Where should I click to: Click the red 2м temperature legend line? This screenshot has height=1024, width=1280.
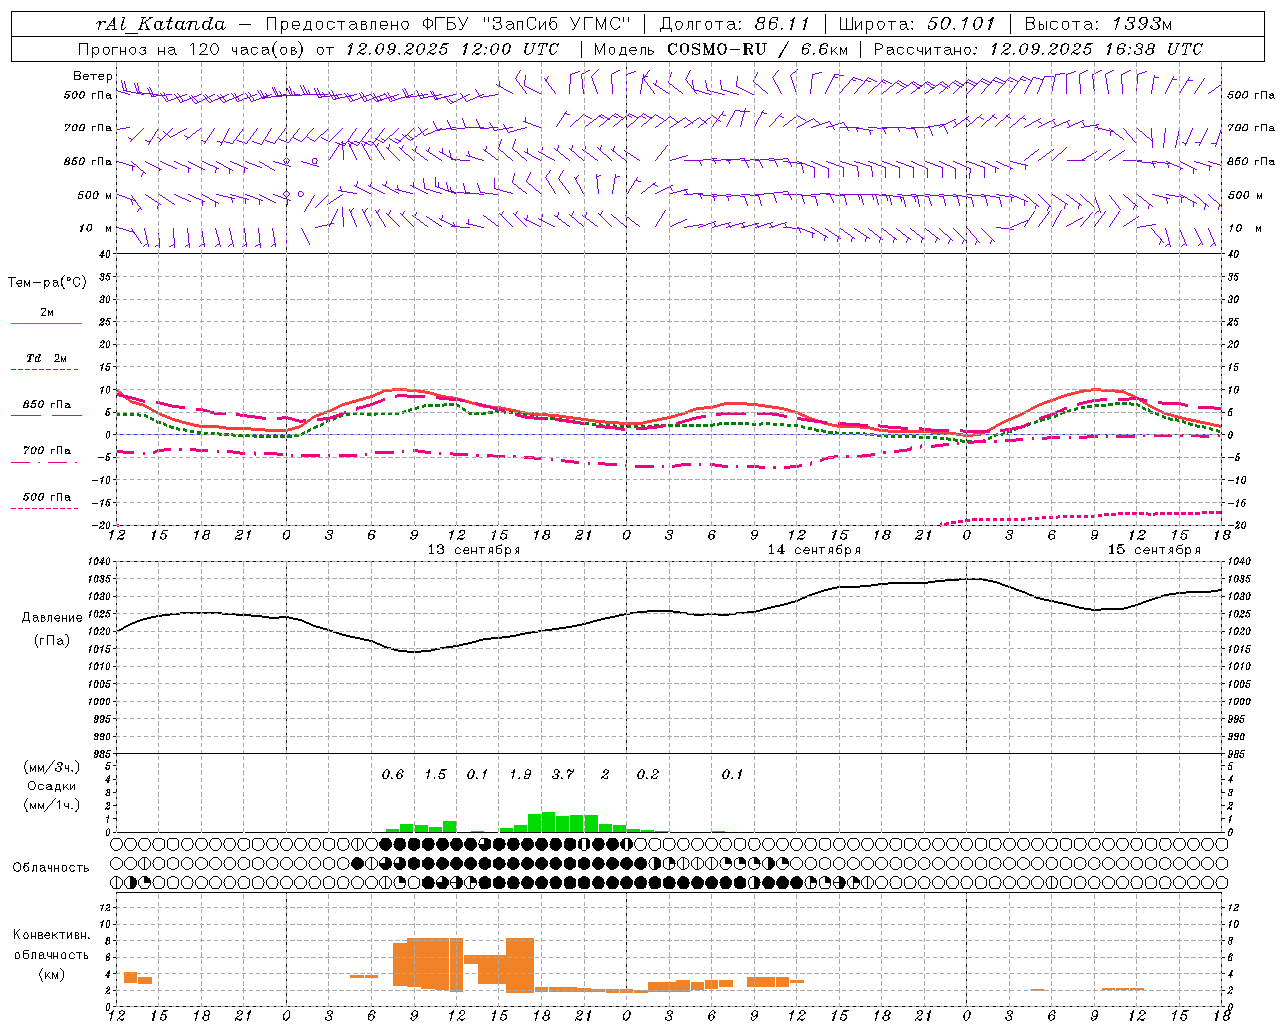point(46,324)
